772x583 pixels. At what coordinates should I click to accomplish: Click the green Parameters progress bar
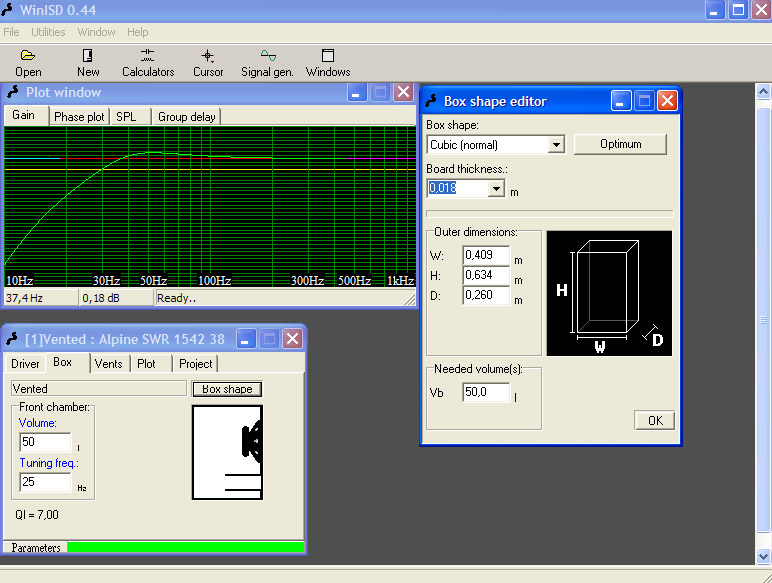pyautogui.click(x=184, y=547)
